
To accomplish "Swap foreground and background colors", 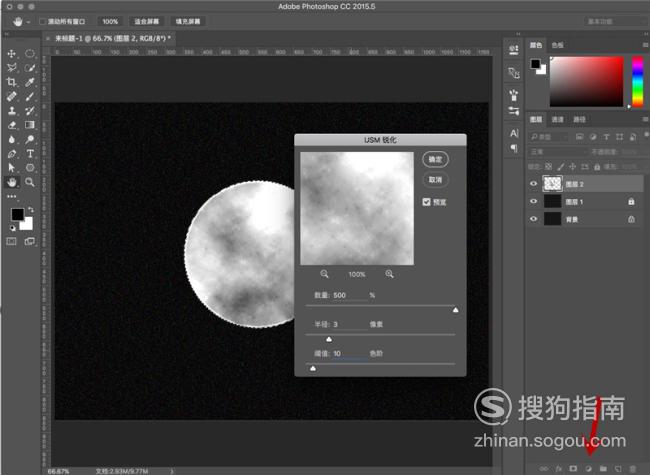I will click(x=31, y=210).
